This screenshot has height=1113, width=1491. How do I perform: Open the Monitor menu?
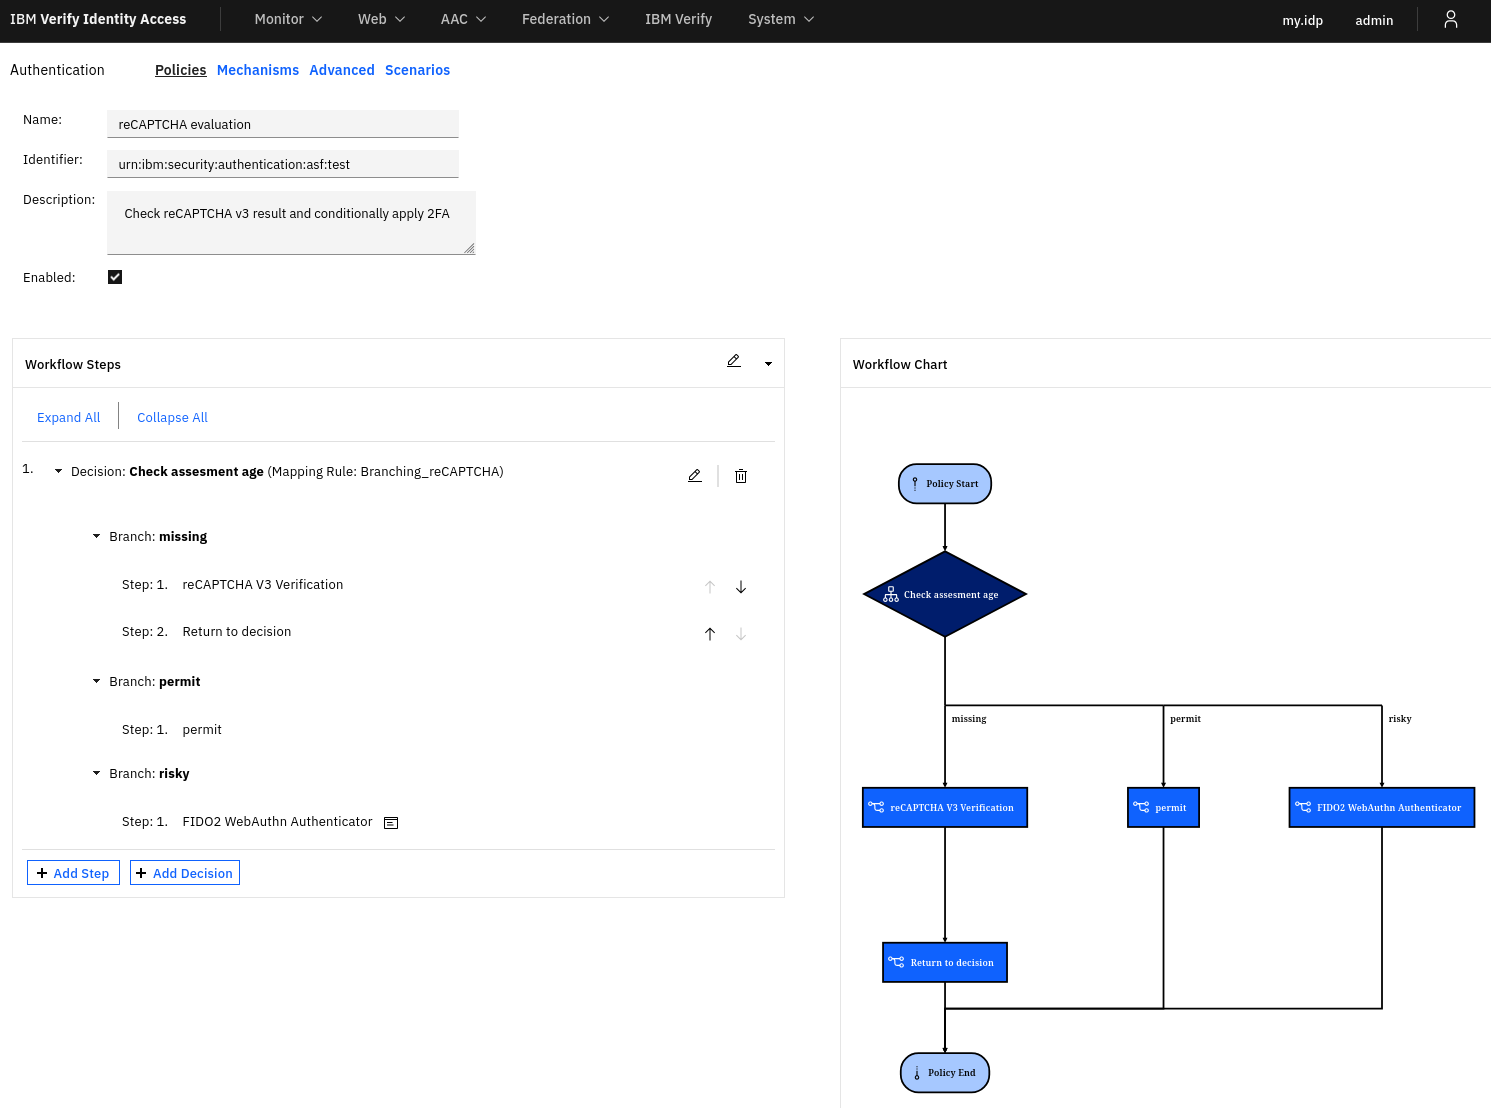[288, 19]
